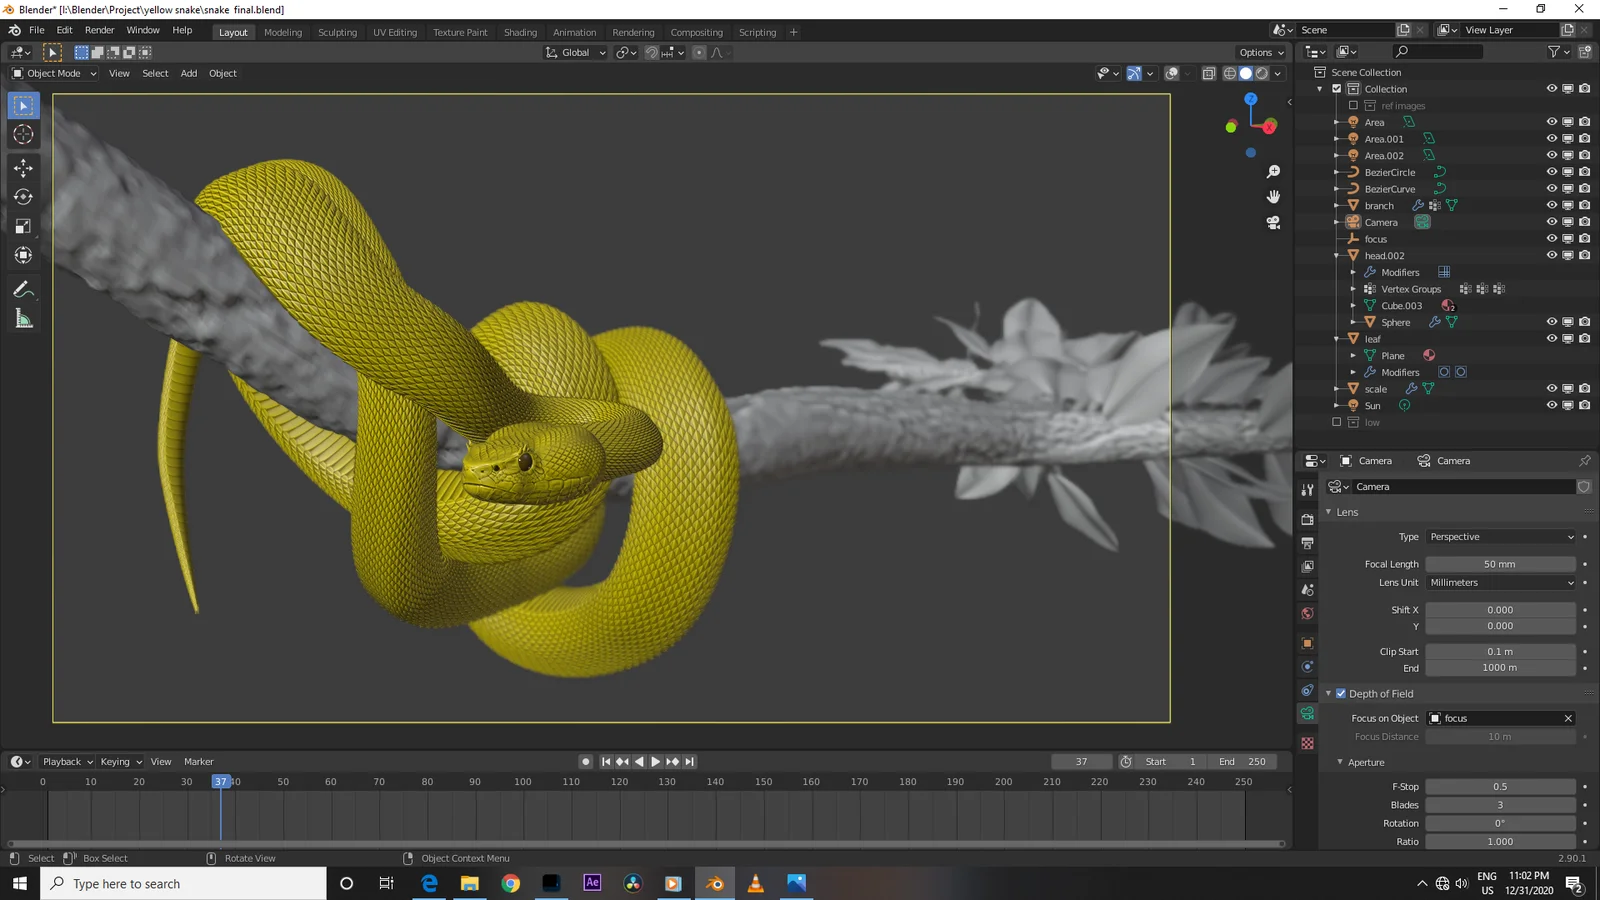Click the Focal Length slider
The image size is (1600, 900).
tap(1500, 563)
